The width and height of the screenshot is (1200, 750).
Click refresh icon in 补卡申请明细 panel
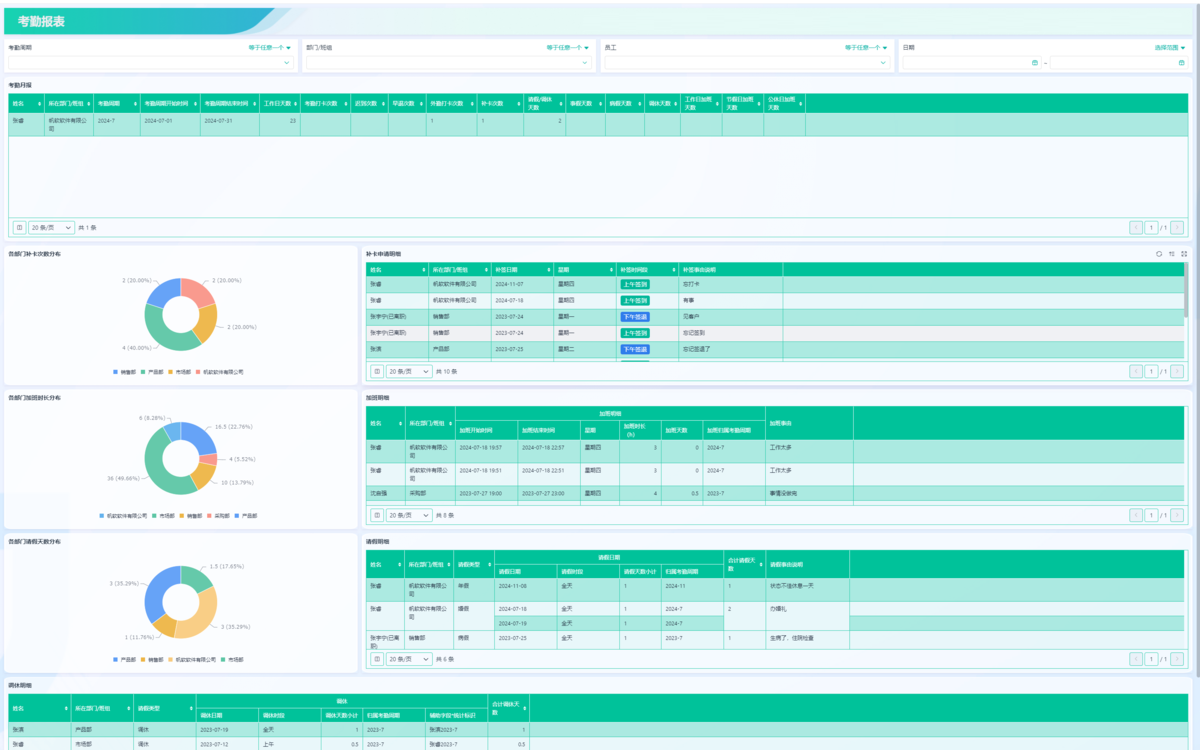[1159, 254]
